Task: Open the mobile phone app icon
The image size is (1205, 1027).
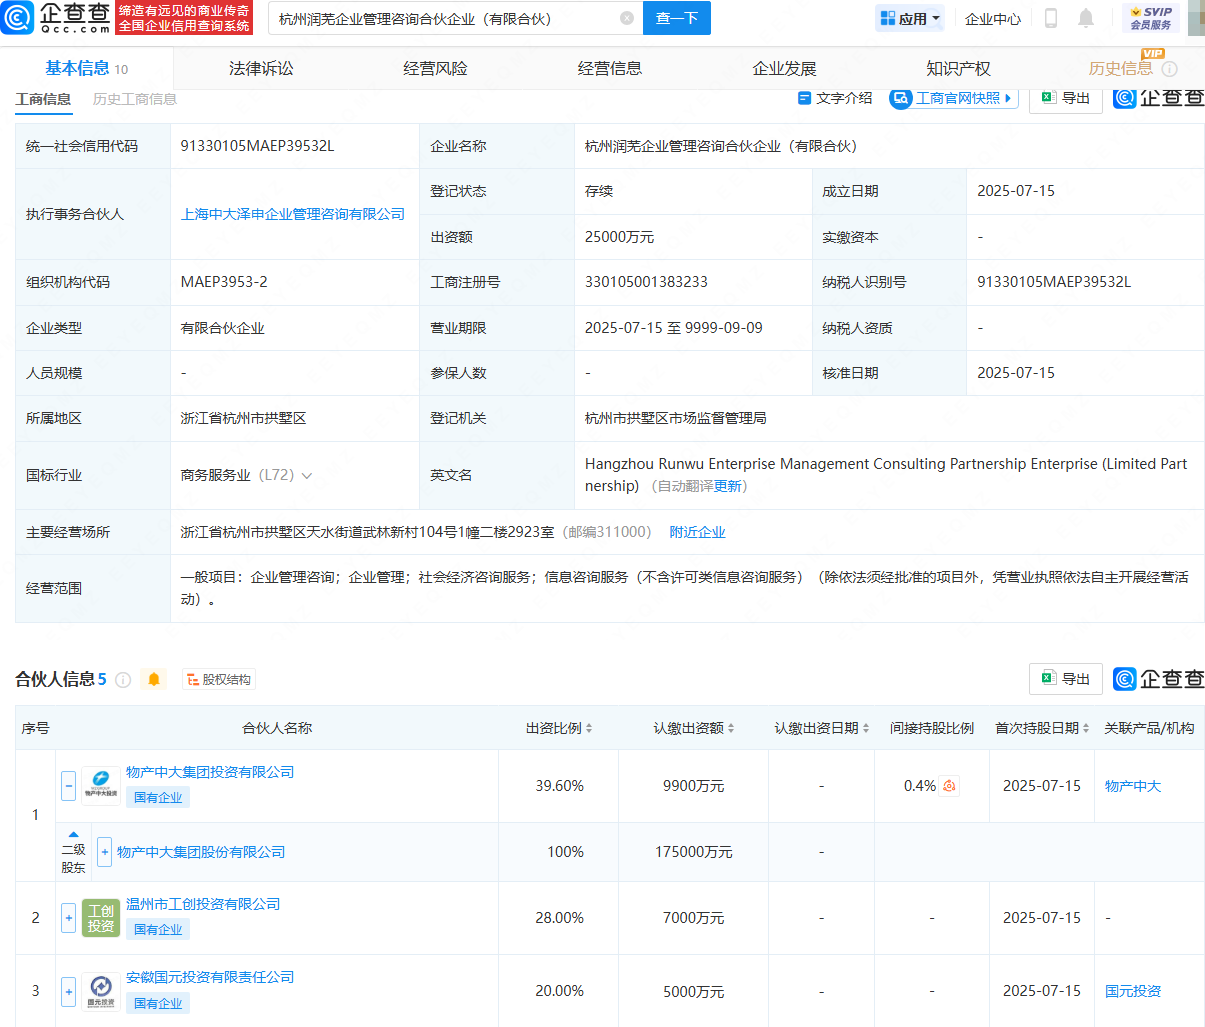Action: click(x=1051, y=18)
